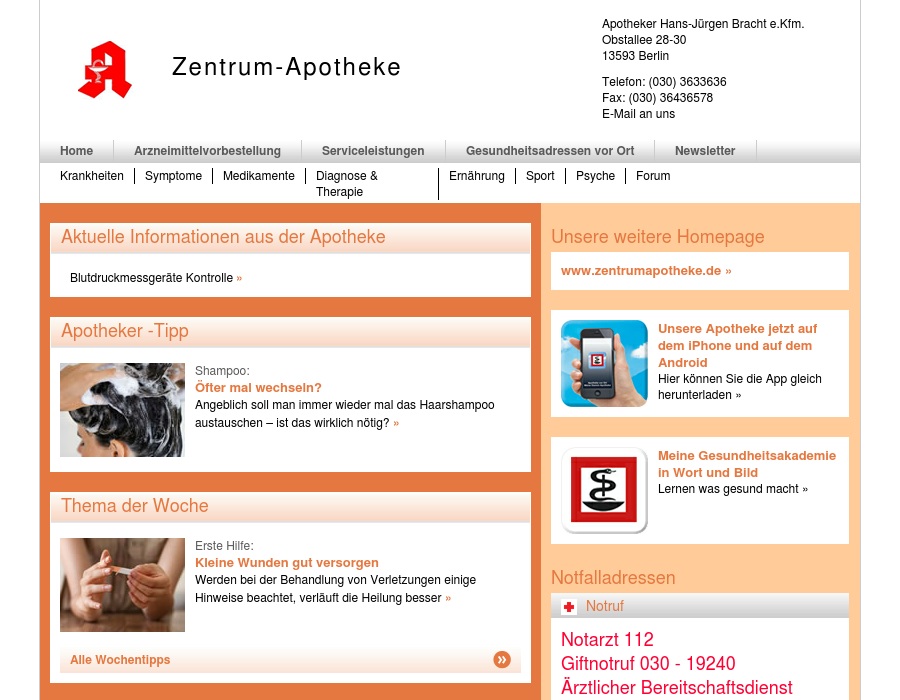The width and height of the screenshot is (900, 700).
Task: Click the orange arrow icon beside Alle Wochentipps
Action: click(502, 659)
